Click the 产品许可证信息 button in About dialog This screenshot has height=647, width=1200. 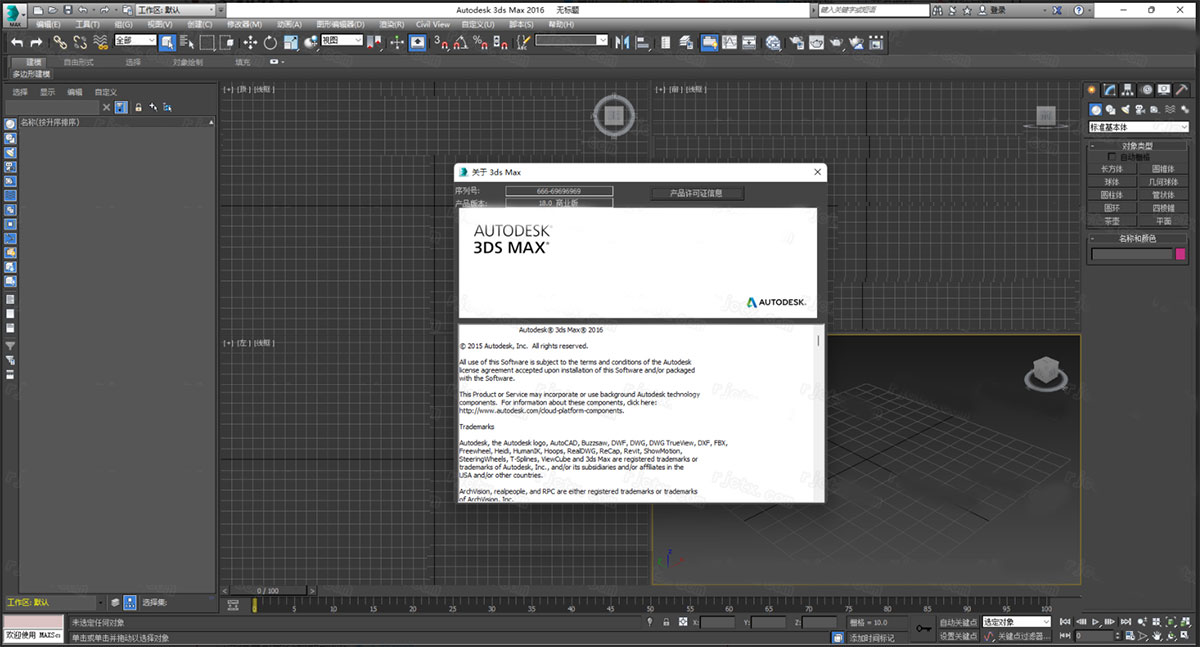pyautogui.click(x=695, y=193)
